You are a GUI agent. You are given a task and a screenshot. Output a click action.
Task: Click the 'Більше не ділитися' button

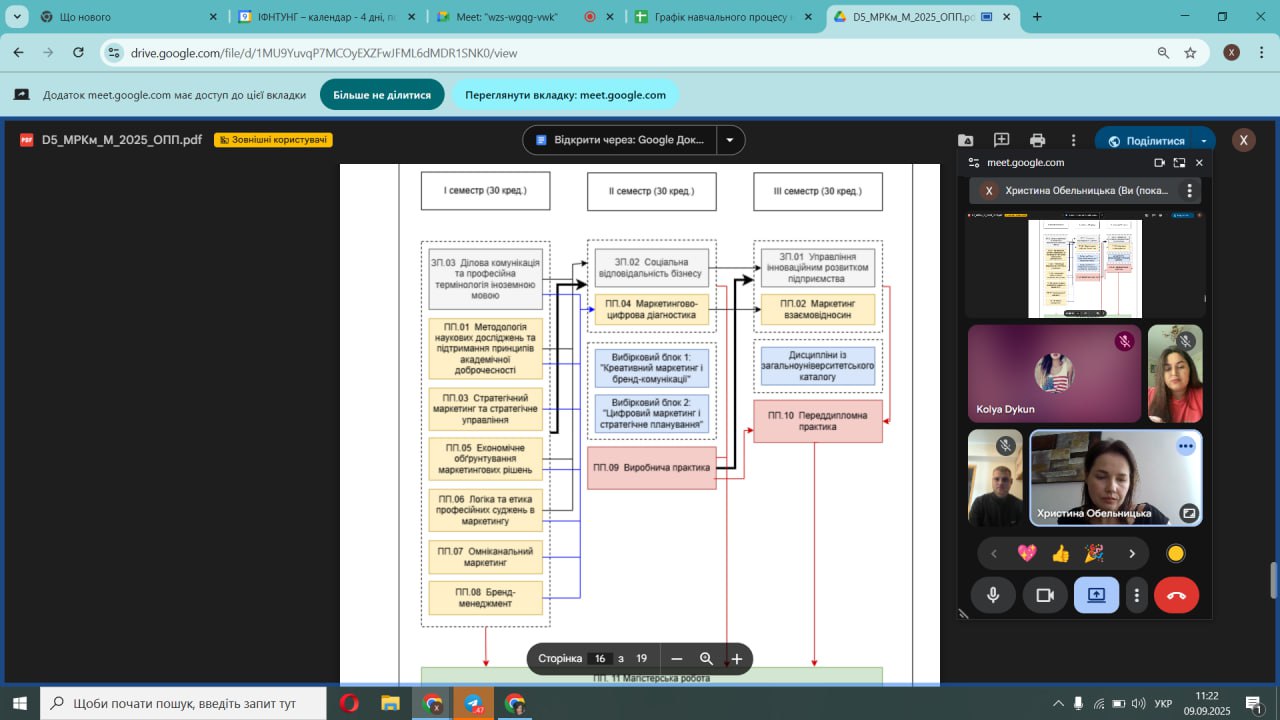pyautogui.click(x=382, y=95)
